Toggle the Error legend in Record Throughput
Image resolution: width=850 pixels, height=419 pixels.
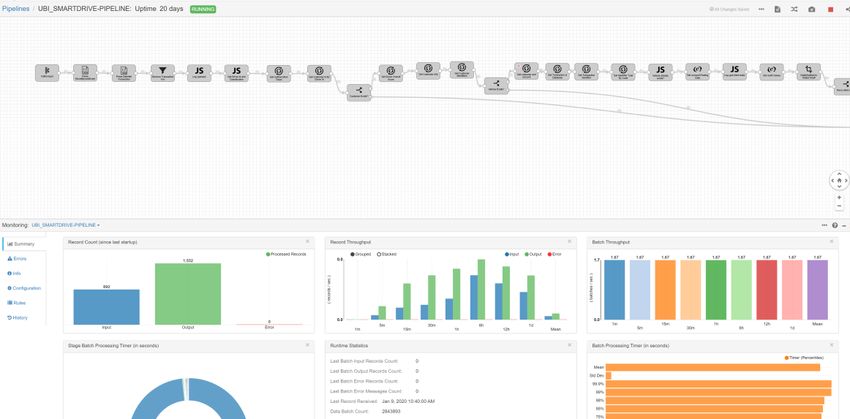pyautogui.click(x=555, y=254)
